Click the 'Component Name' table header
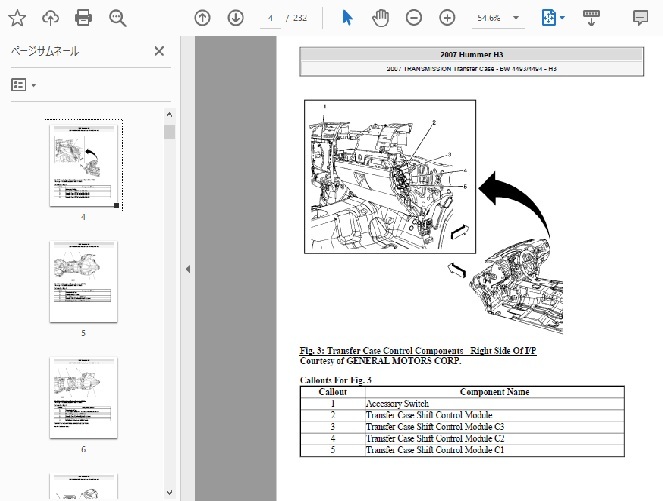Viewport: 663px width, 501px height. [494, 392]
